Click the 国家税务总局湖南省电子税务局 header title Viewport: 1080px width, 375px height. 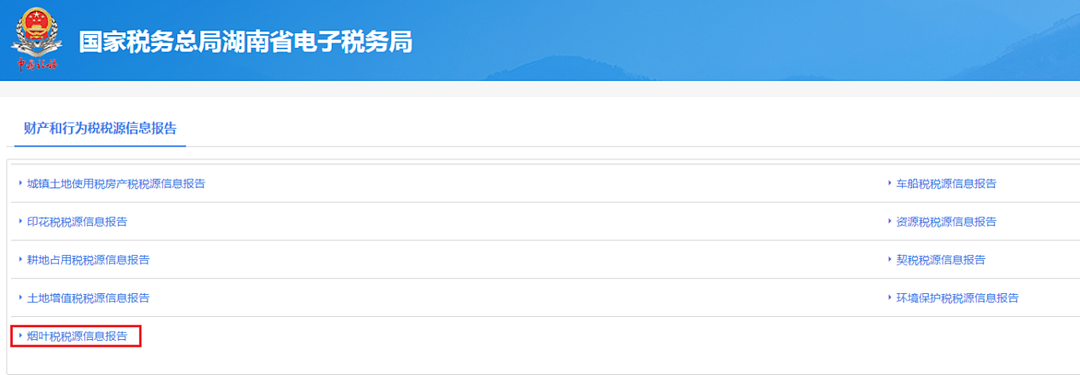pyautogui.click(x=246, y=43)
